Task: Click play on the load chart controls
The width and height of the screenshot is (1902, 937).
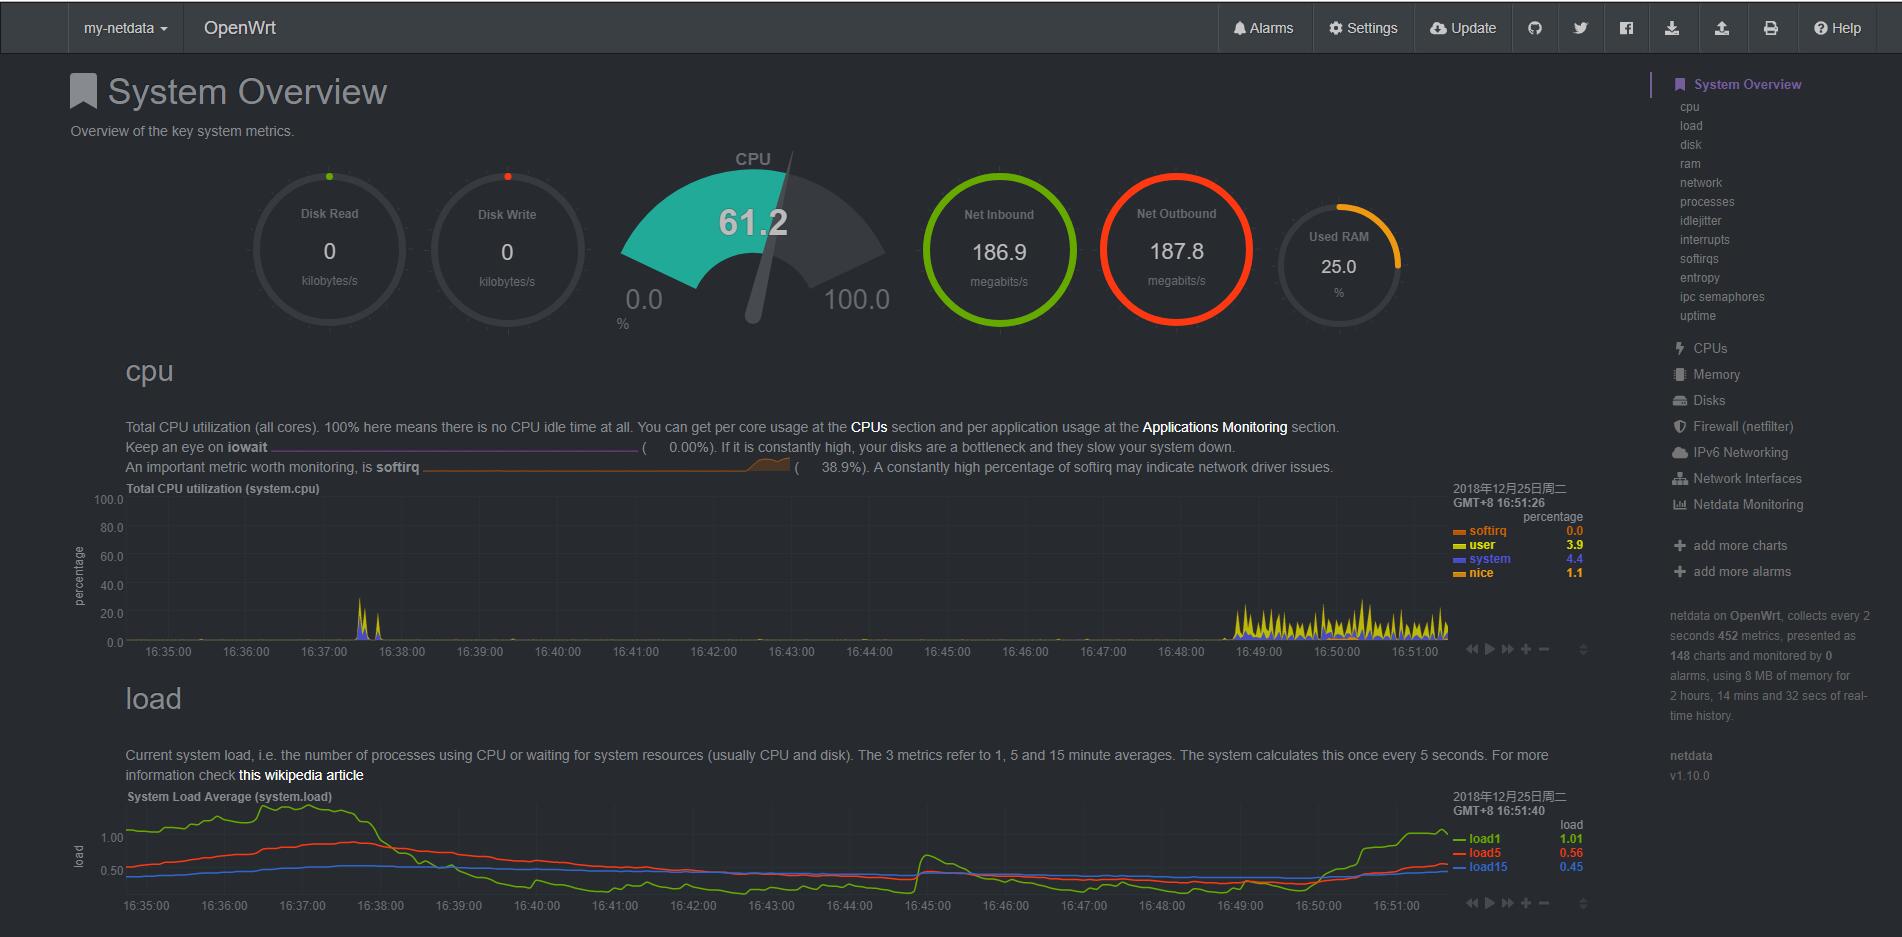Action: [x=1489, y=903]
